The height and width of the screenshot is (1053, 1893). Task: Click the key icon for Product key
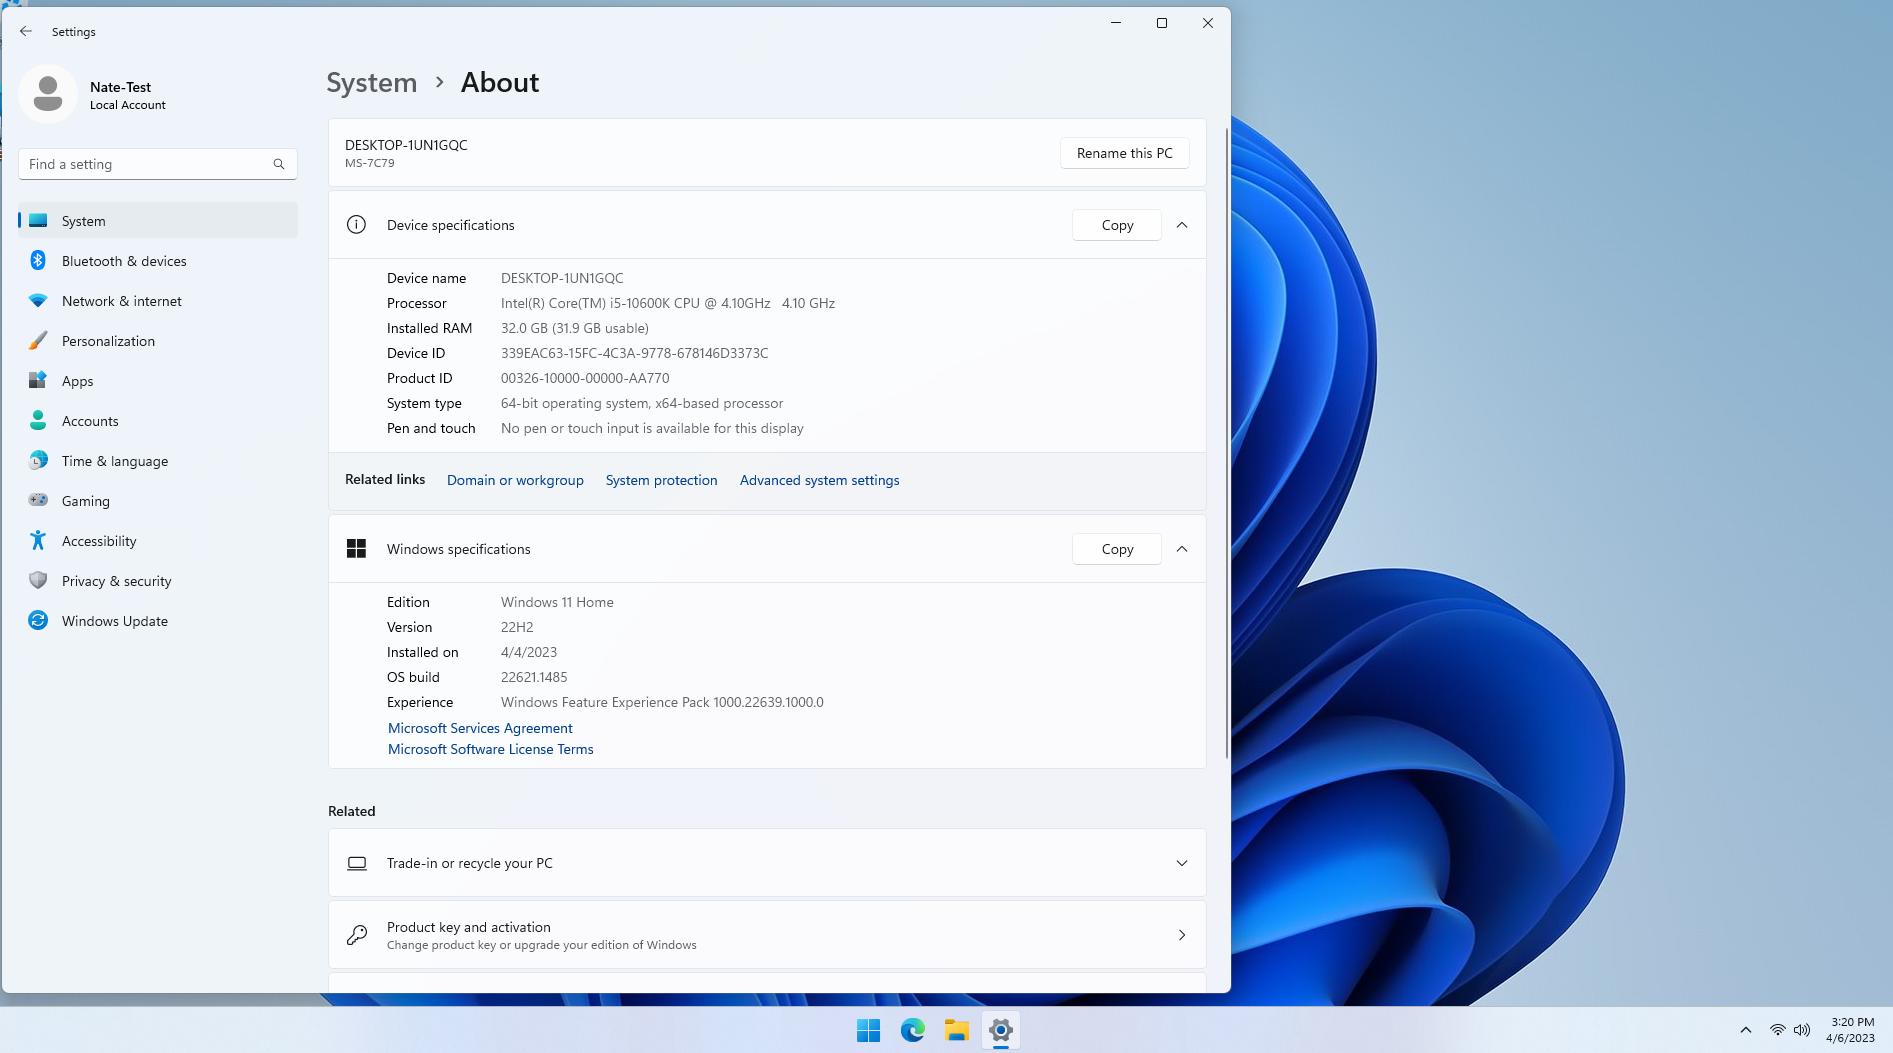click(357, 935)
